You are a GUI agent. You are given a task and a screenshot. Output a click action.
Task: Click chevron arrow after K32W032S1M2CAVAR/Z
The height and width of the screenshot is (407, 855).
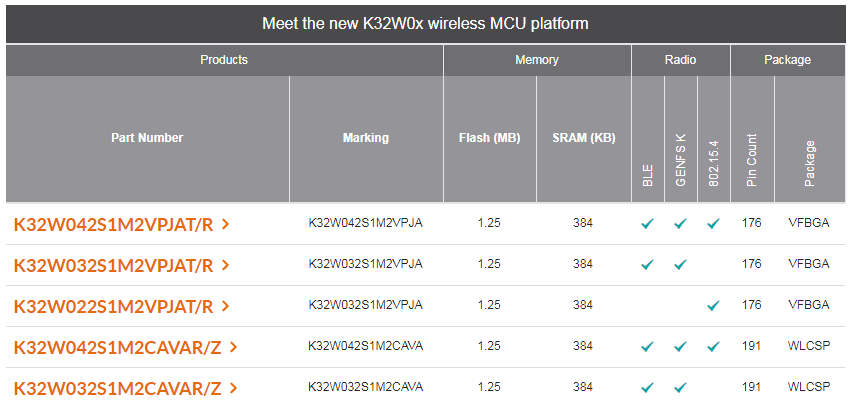click(233, 388)
